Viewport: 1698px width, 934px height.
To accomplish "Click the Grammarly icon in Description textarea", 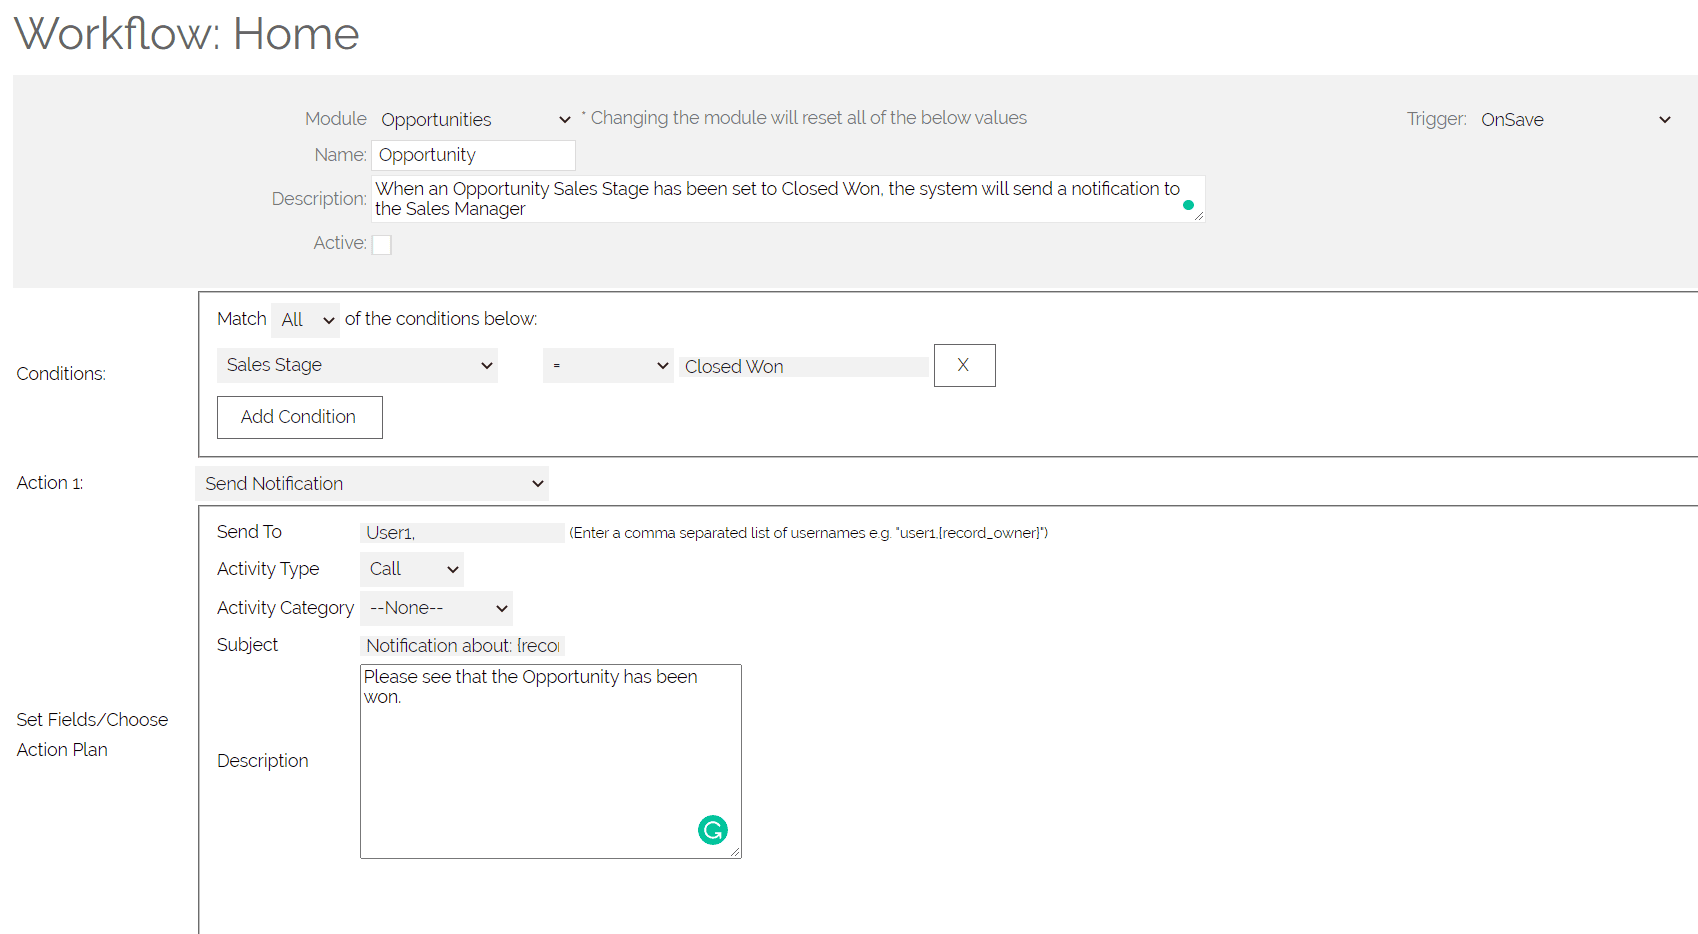I will point(712,830).
